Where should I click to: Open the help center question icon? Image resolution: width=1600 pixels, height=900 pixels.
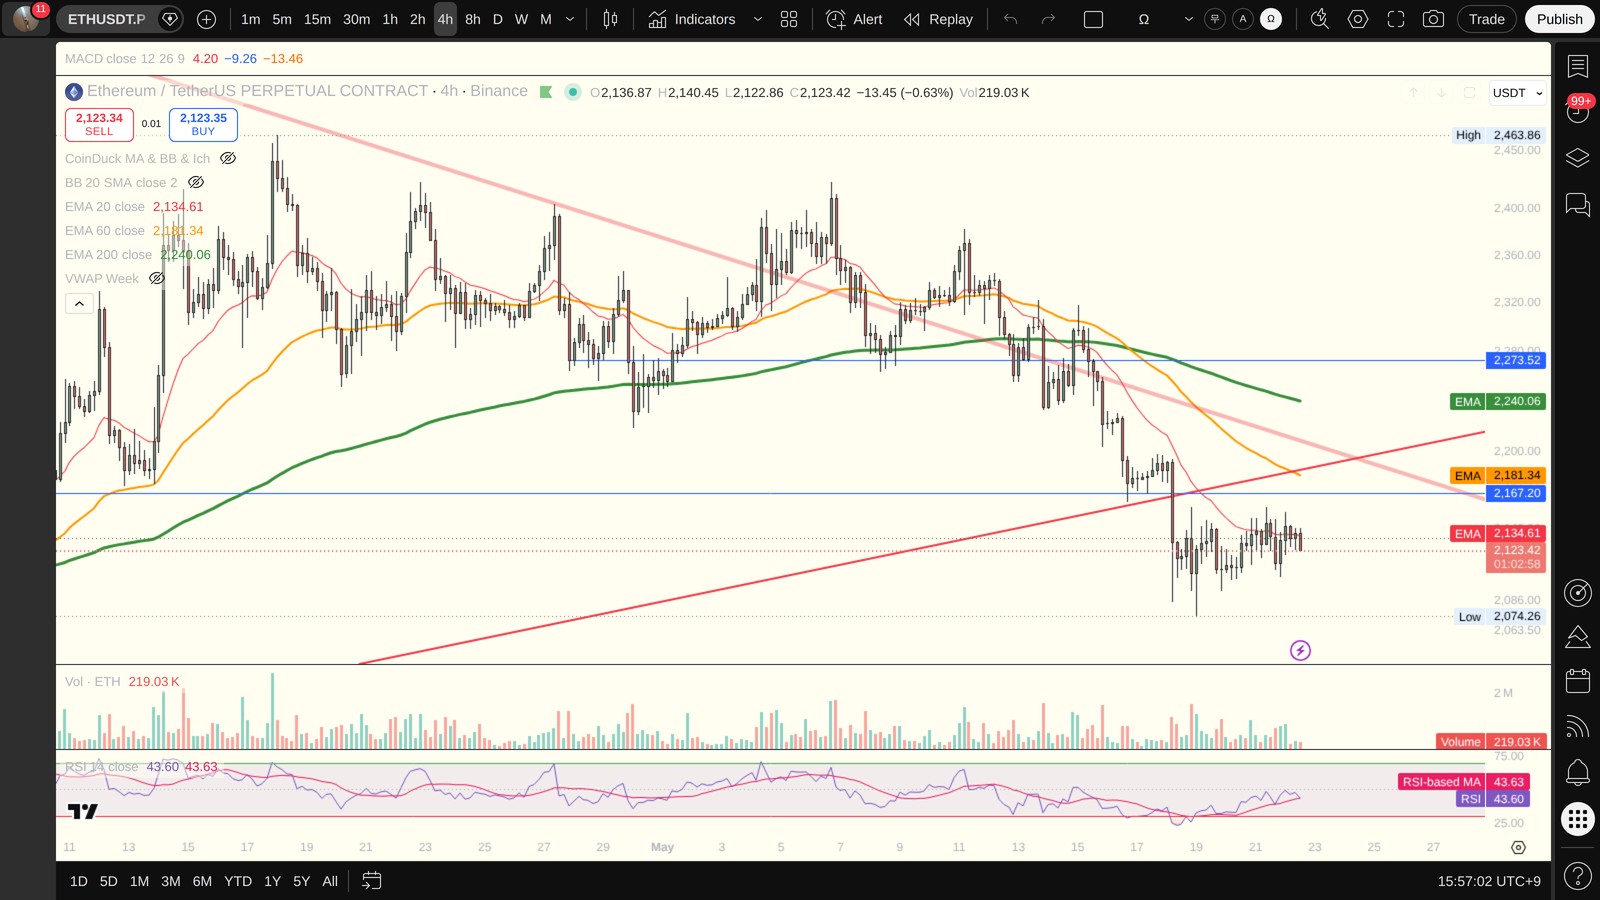point(1577,876)
